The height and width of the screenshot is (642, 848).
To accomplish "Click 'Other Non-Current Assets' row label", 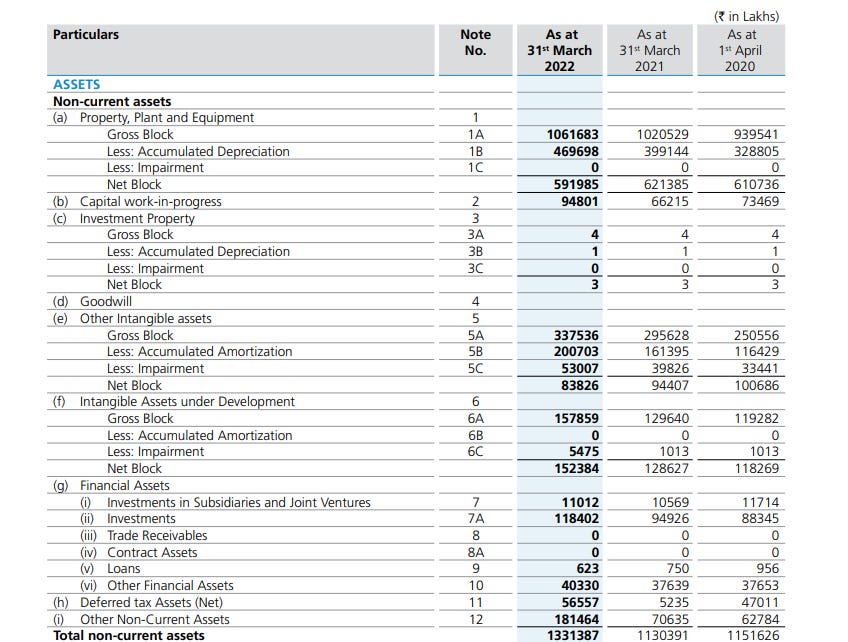I will pyautogui.click(x=155, y=619).
